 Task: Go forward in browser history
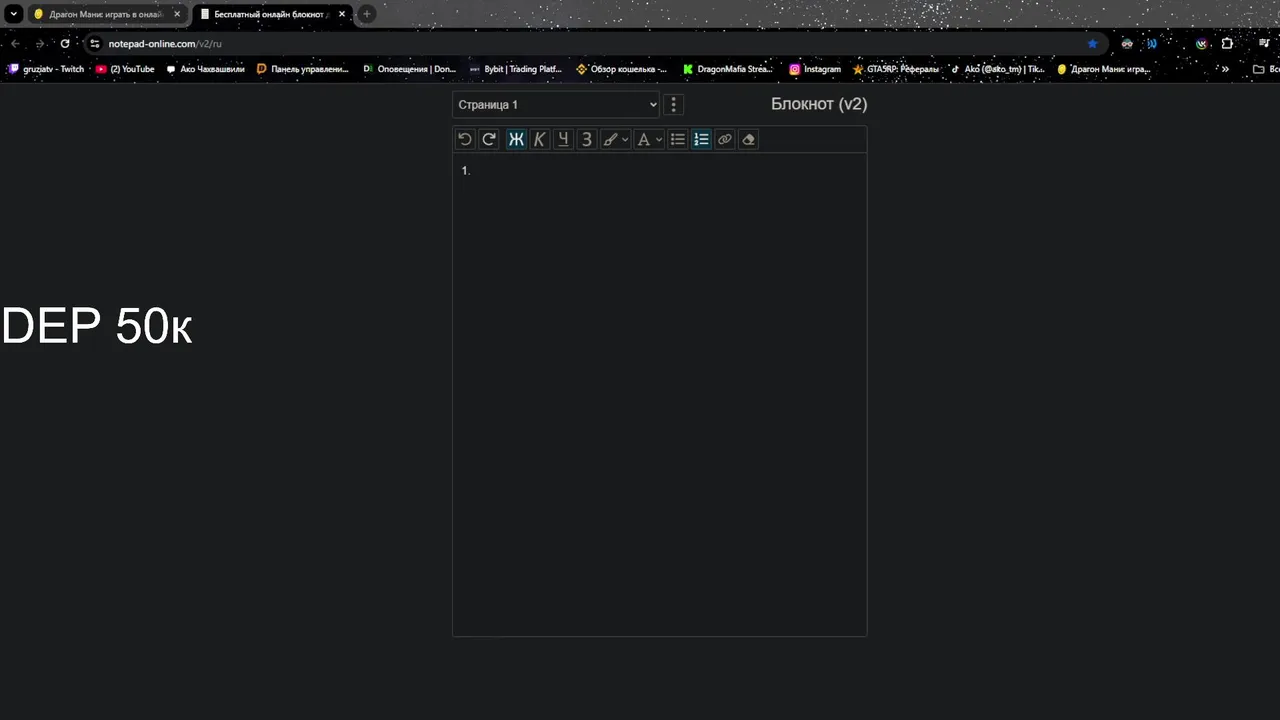pyautogui.click(x=40, y=43)
